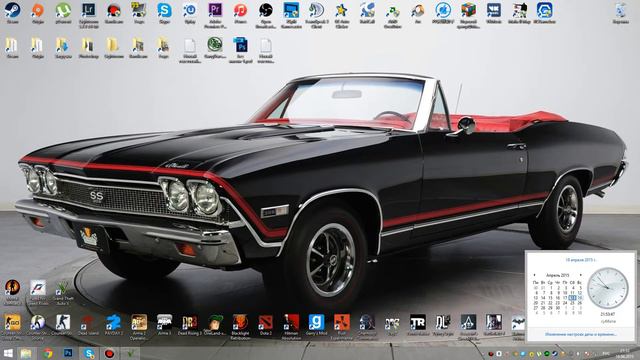This screenshot has width=640, height=360.
Task: Open the green circular emblem desktop icon
Action: click(x=215, y=48)
